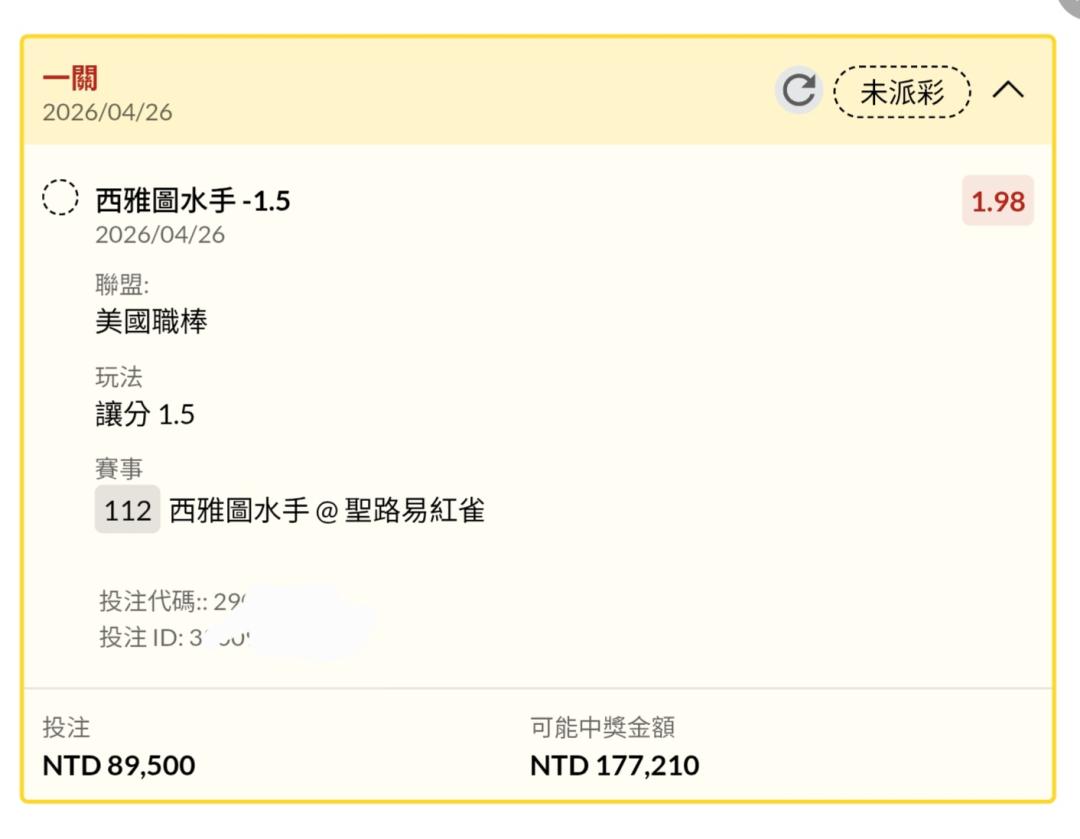This screenshot has width=1080, height=839.
Task: Click the 未派彩 status badge
Action: (902, 92)
